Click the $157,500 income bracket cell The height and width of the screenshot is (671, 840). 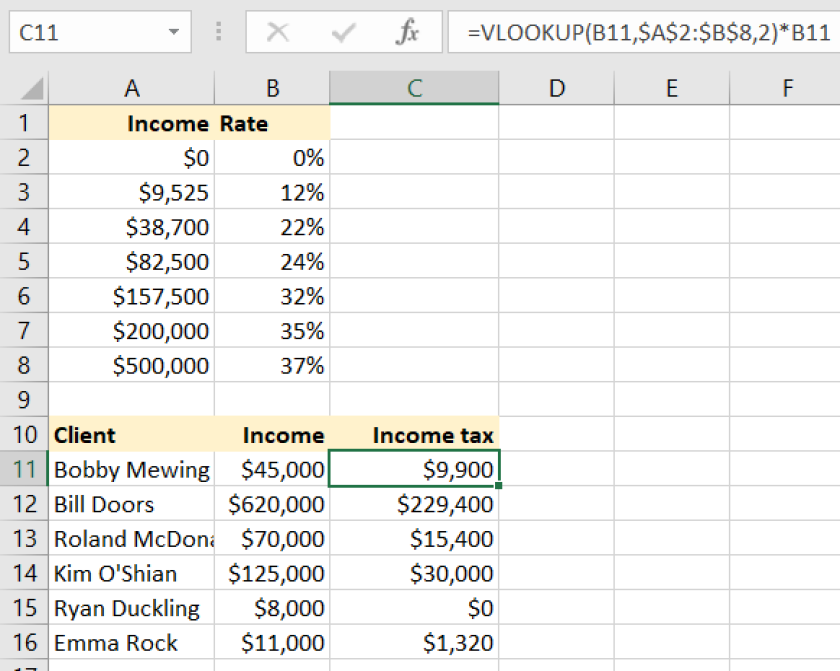131,296
